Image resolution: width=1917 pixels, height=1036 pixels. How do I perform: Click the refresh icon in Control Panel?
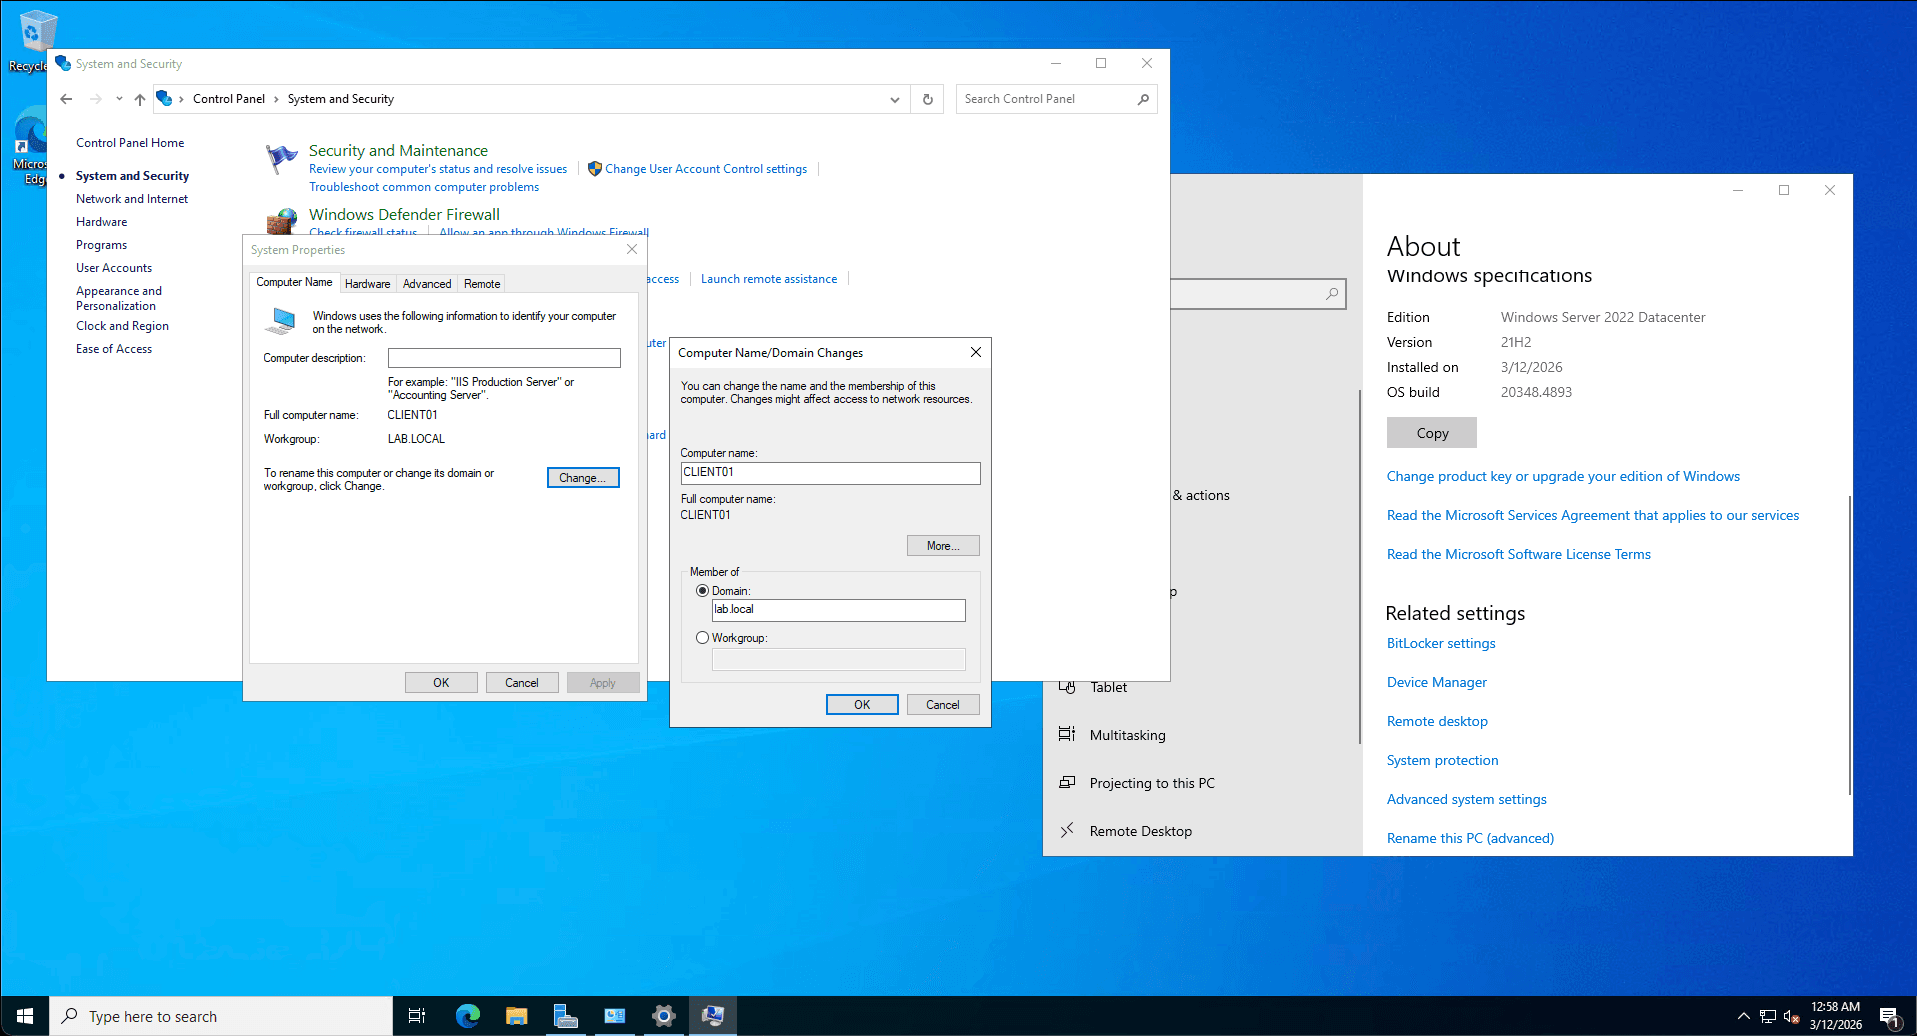(x=927, y=99)
